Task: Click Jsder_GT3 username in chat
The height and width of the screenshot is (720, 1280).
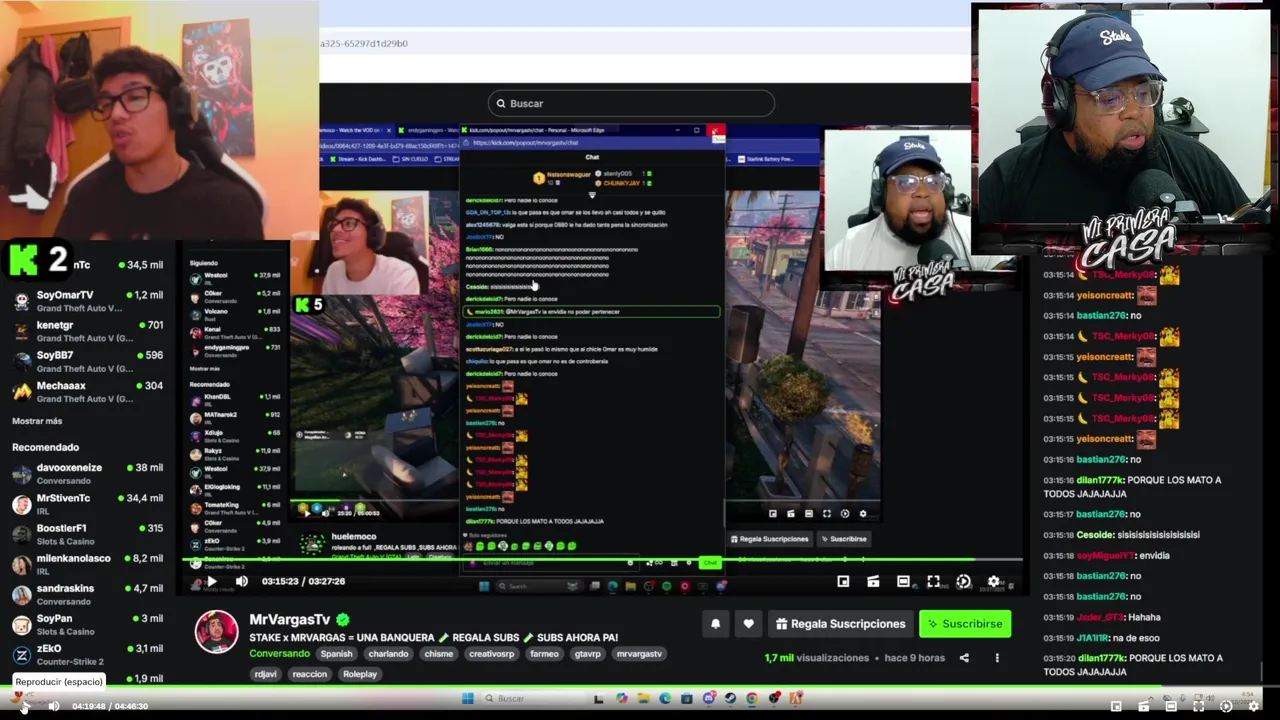Action: click(x=1100, y=617)
